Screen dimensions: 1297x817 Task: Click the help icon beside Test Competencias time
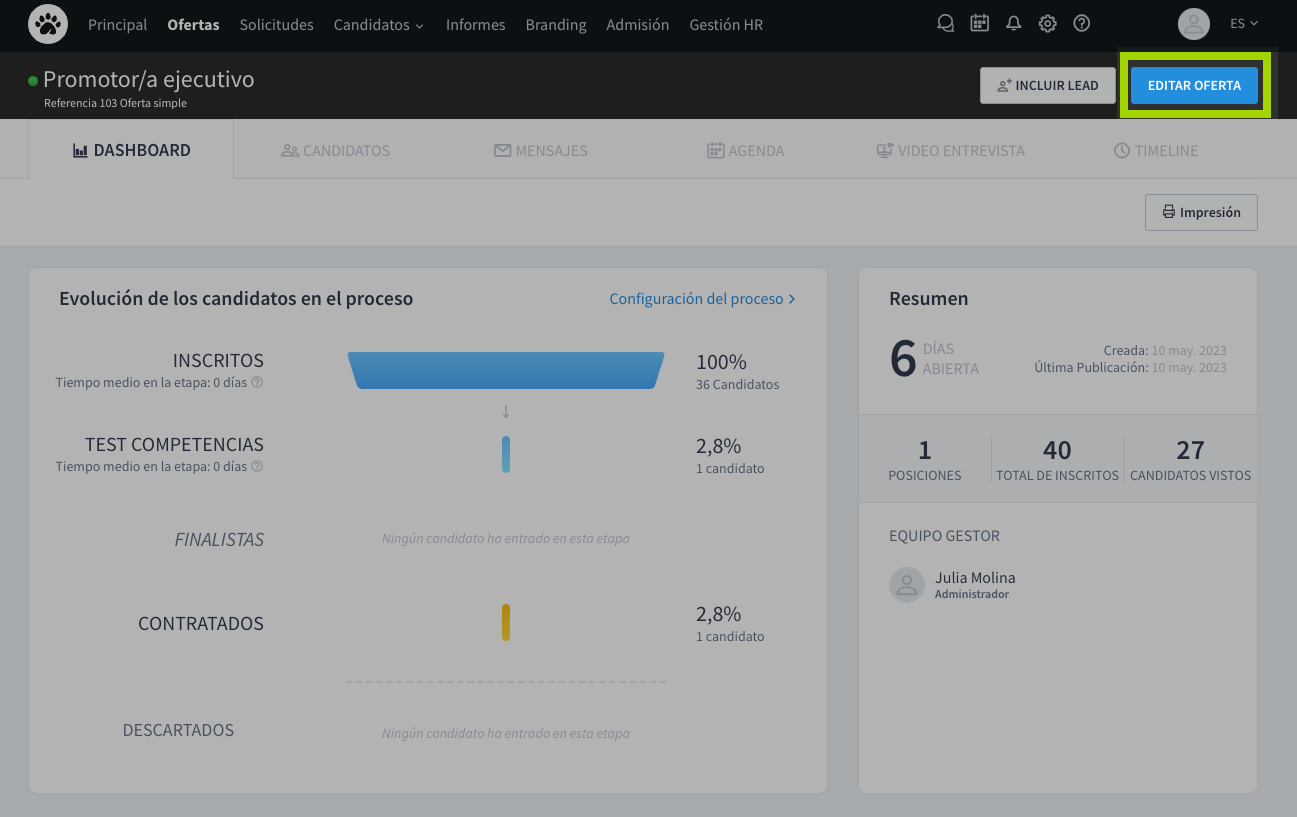point(257,467)
